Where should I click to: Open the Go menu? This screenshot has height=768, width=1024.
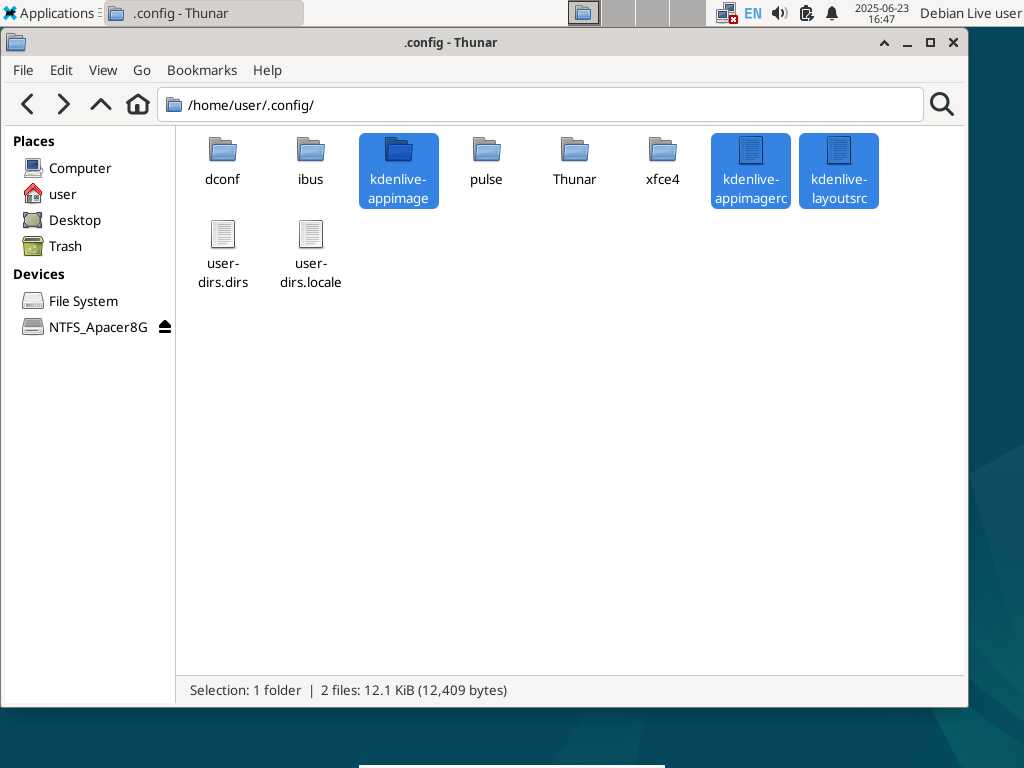(142, 70)
